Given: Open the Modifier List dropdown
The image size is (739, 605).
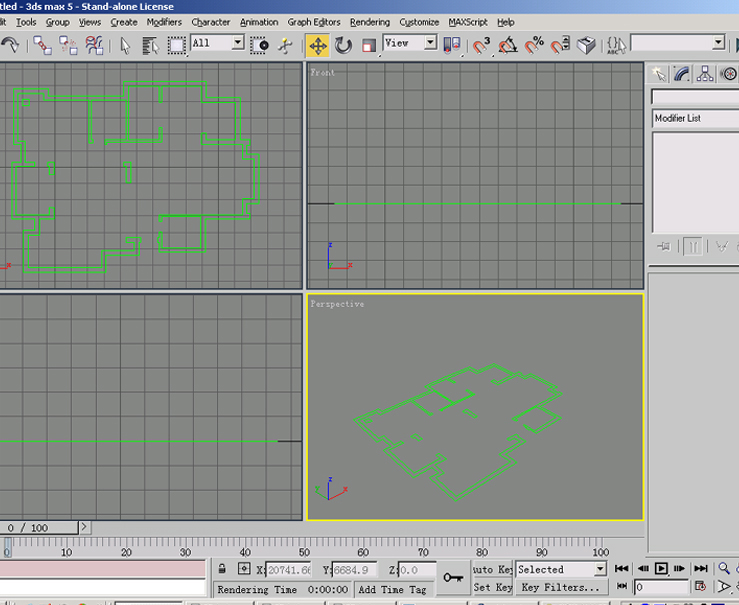Looking at the screenshot, I should point(694,118).
